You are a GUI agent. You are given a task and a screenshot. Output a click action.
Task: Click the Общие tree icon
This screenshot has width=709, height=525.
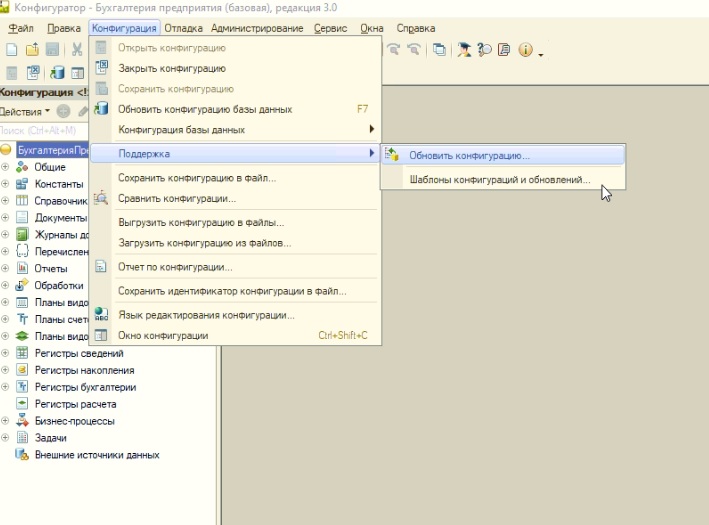click(22, 167)
